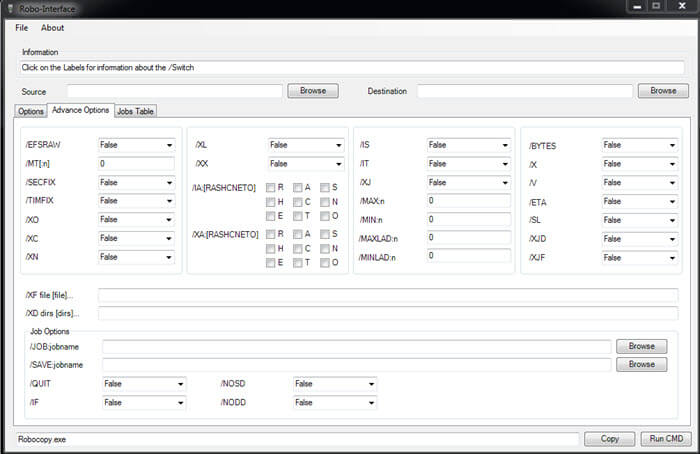Switch to the Options tab
Screen dimensions: 700x454
coord(31,111)
